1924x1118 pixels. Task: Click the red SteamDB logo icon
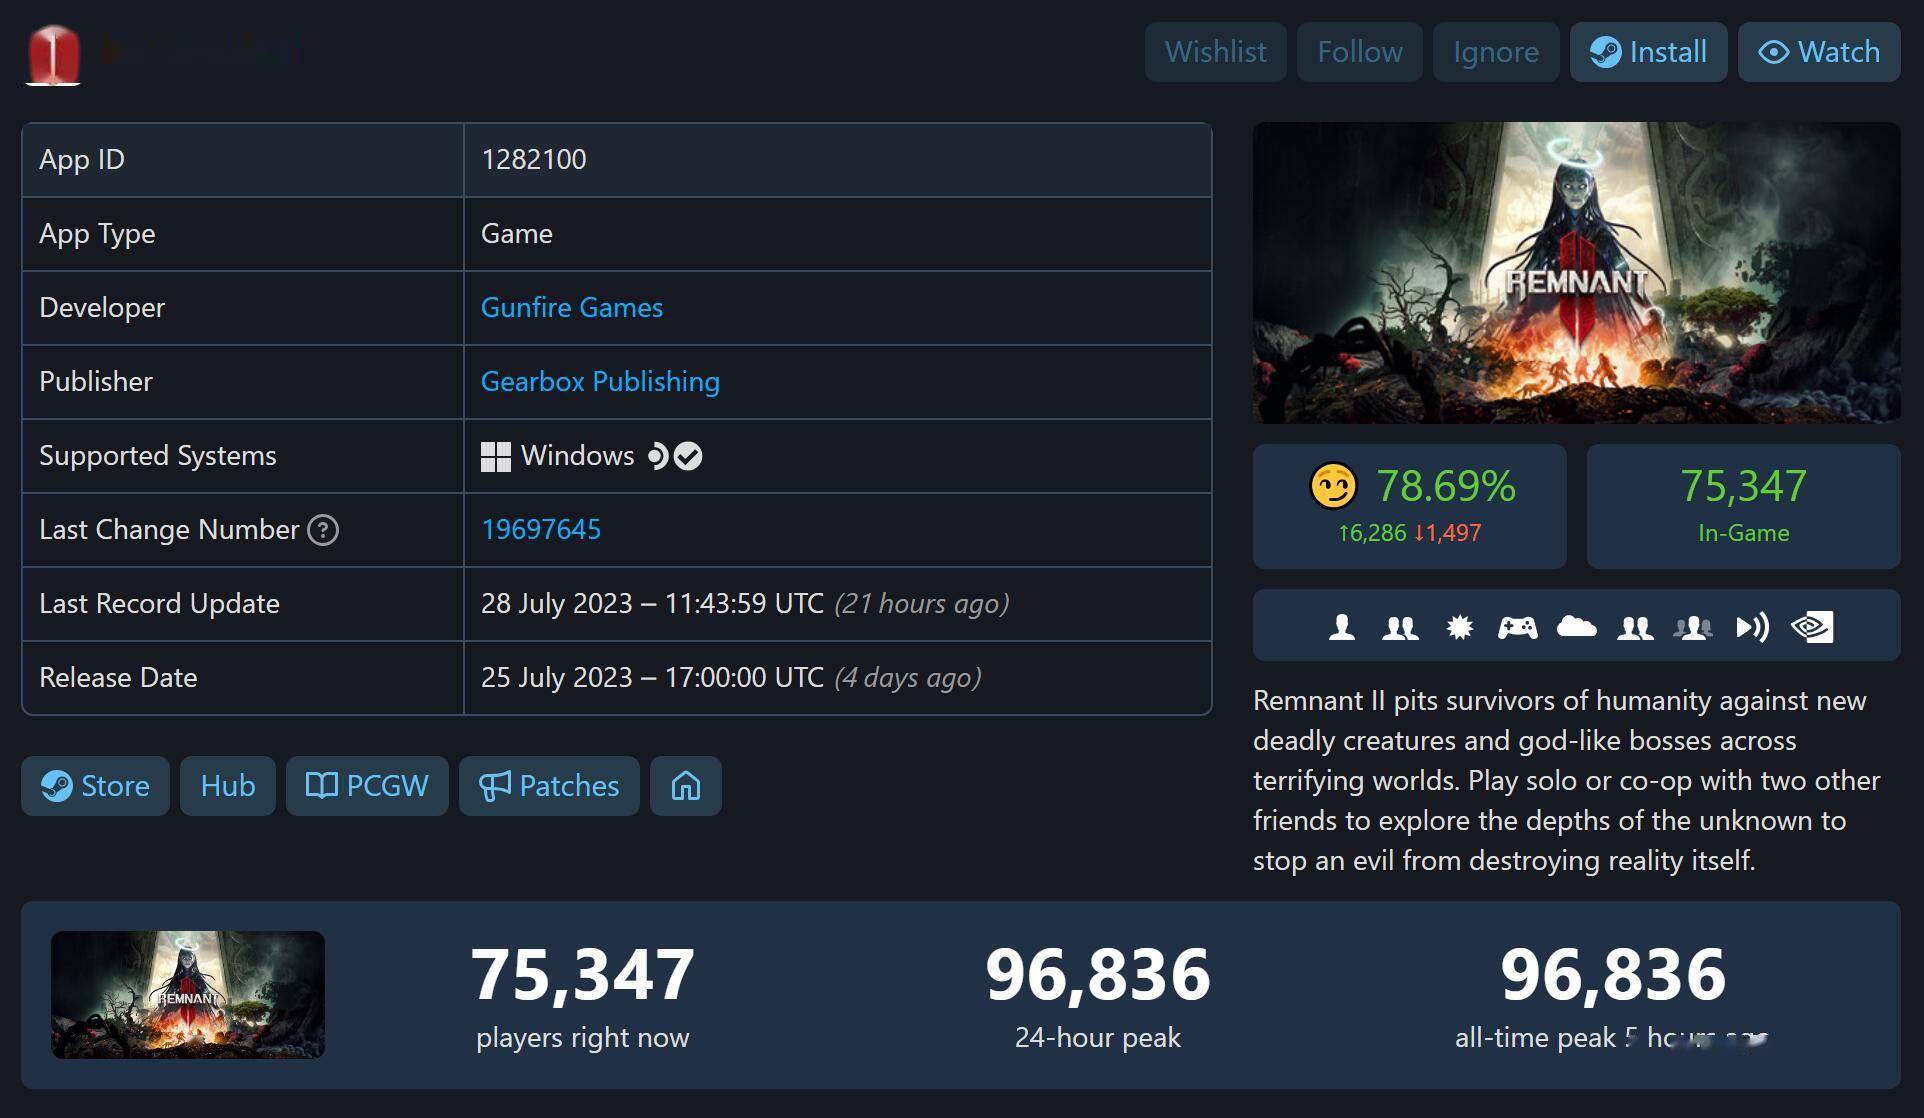pos(53,54)
